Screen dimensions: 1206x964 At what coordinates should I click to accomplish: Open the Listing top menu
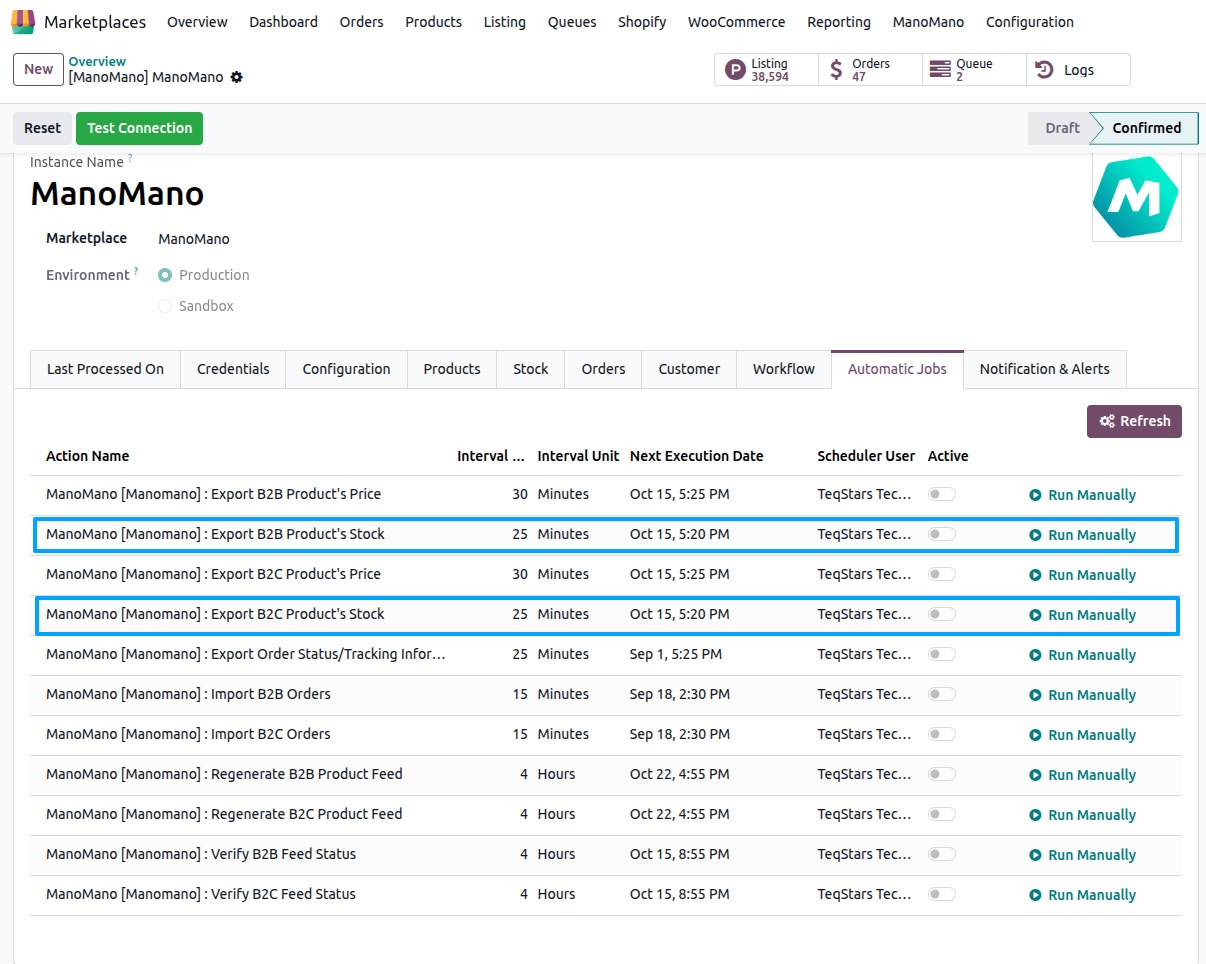(x=504, y=22)
